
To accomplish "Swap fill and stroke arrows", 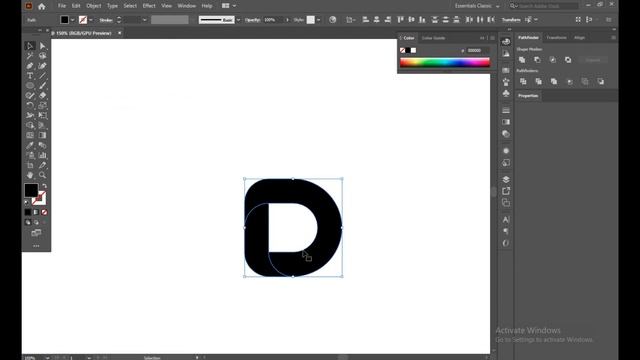I will pyautogui.click(x=44, y=186).
